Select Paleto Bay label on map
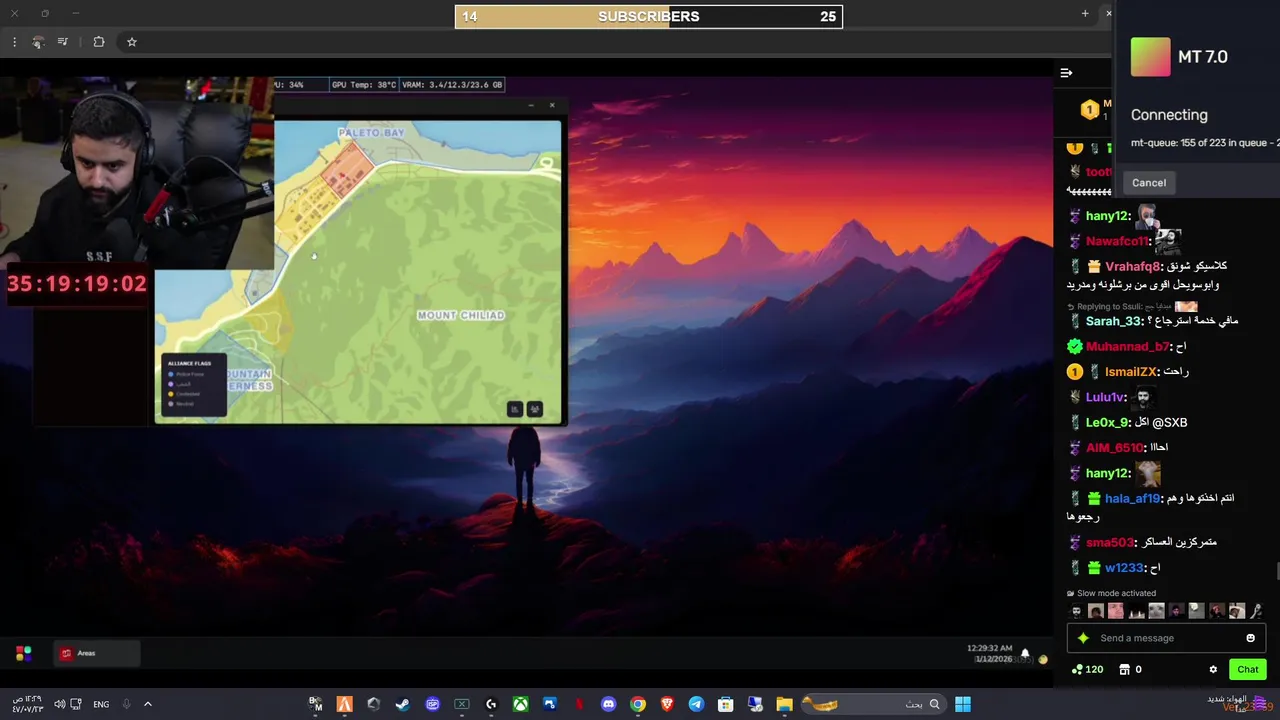Screen dimensions: 1280x720 tap(371, 132)
